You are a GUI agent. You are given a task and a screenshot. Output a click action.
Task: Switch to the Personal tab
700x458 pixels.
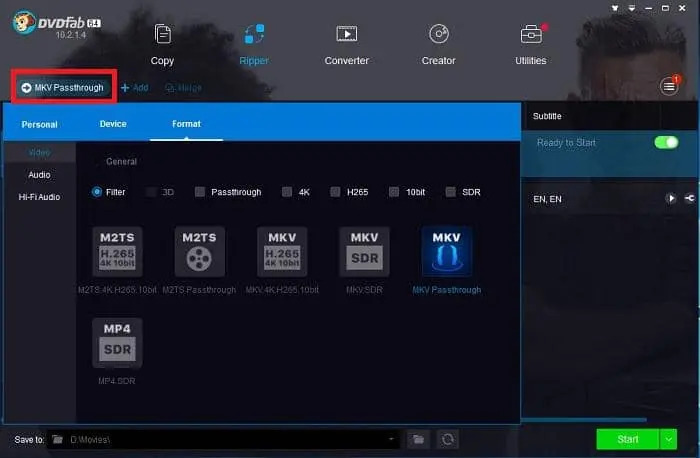pos(39,125)
